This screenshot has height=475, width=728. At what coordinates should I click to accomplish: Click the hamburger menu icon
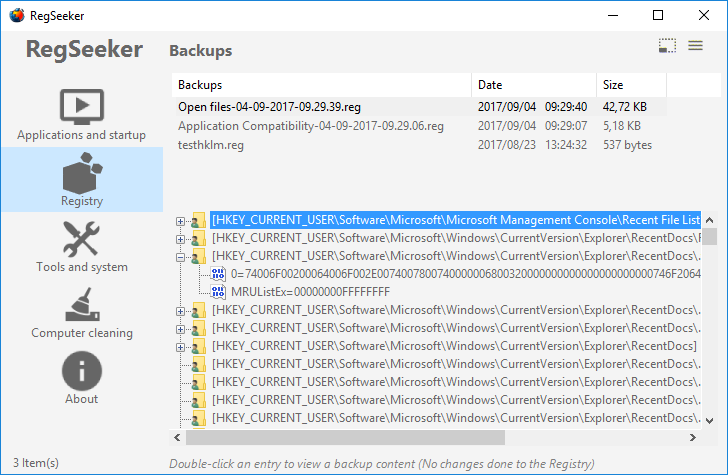point(695,46)
